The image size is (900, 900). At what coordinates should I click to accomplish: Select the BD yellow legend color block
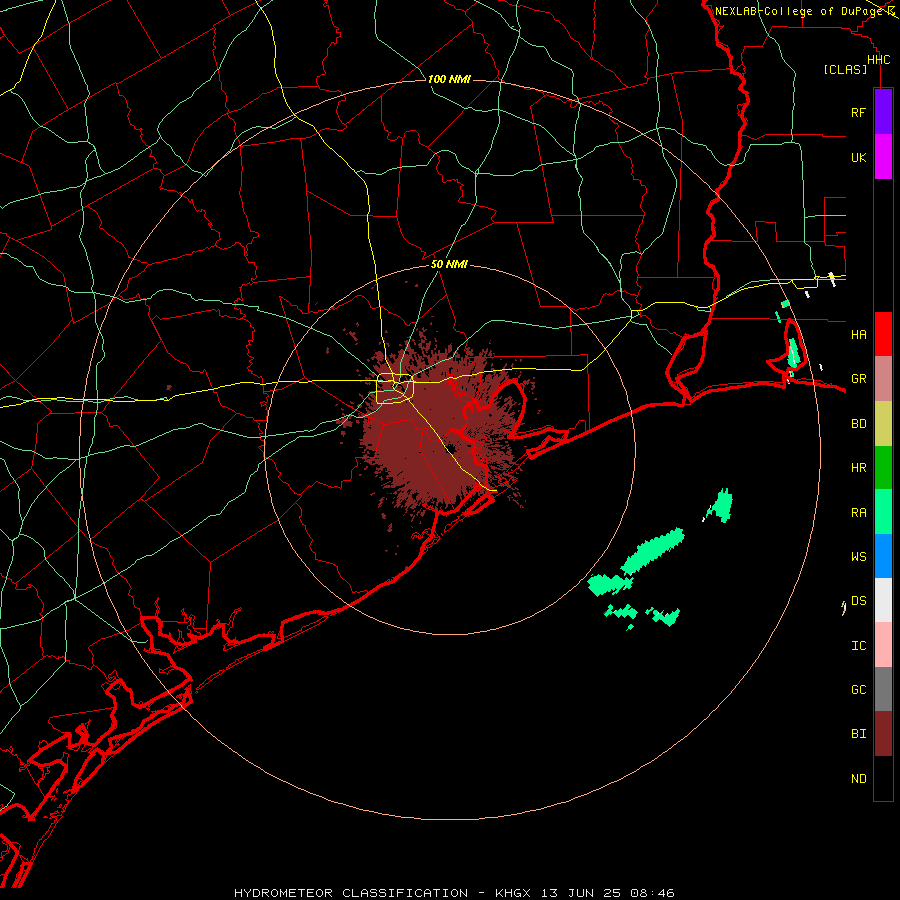[883, 423]
